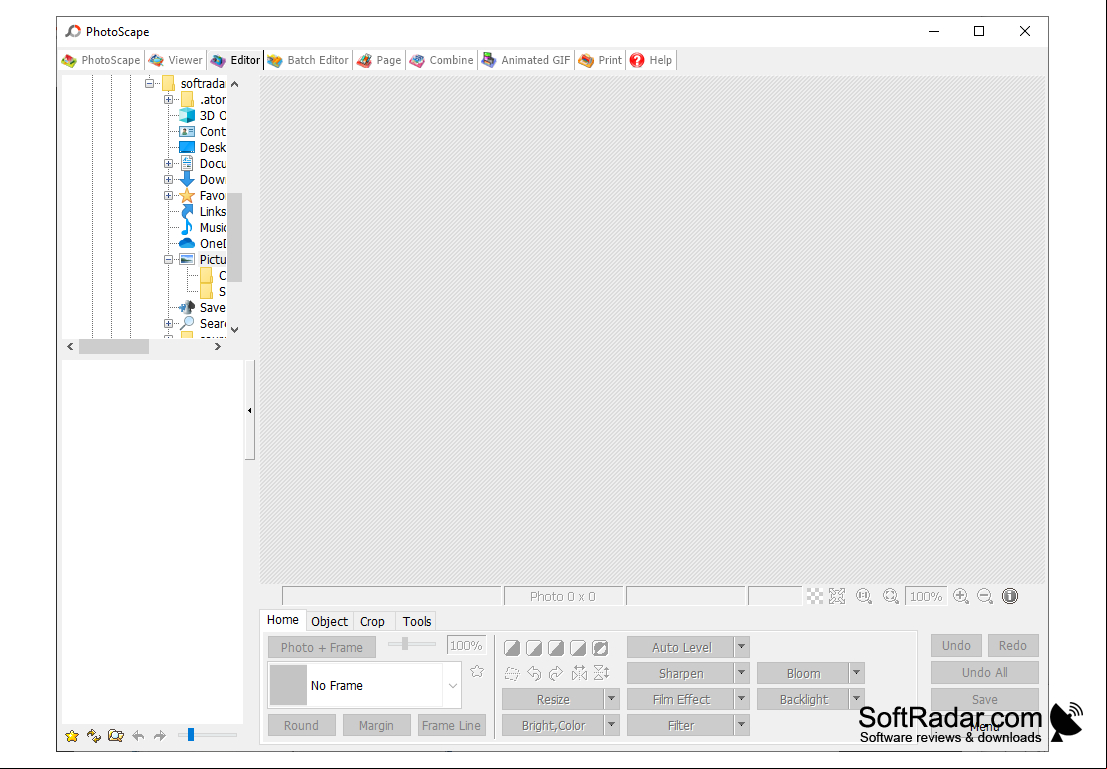Open the Bloom dropdown arrow
The width and height of the screenshot is (1107, 769).
click(x=856, y=673)
